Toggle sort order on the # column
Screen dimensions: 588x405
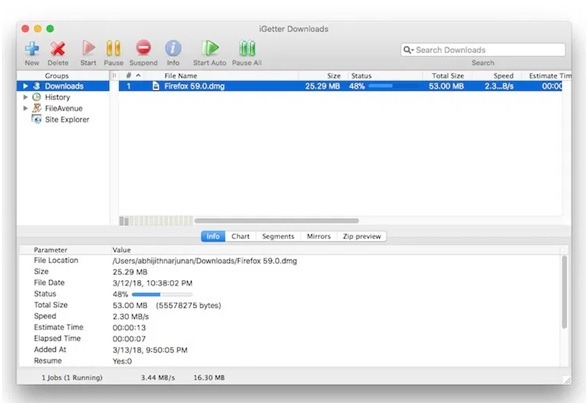(x=133, y=75)
